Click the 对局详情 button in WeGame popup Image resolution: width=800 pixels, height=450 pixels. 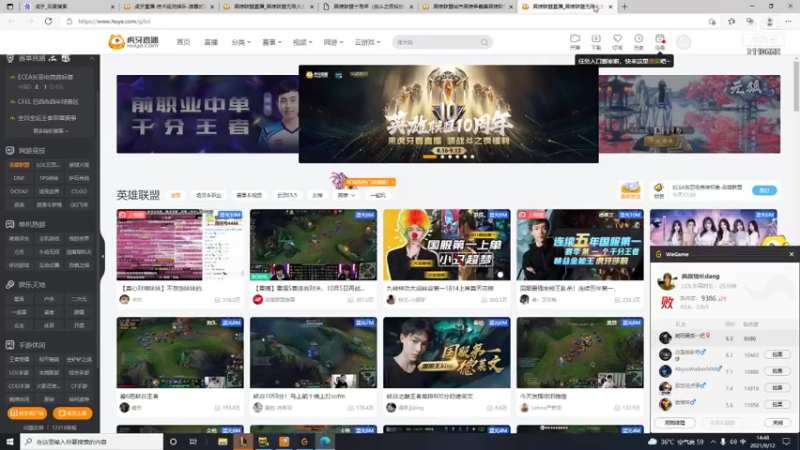pyautogui.click(x=675, y=423)
